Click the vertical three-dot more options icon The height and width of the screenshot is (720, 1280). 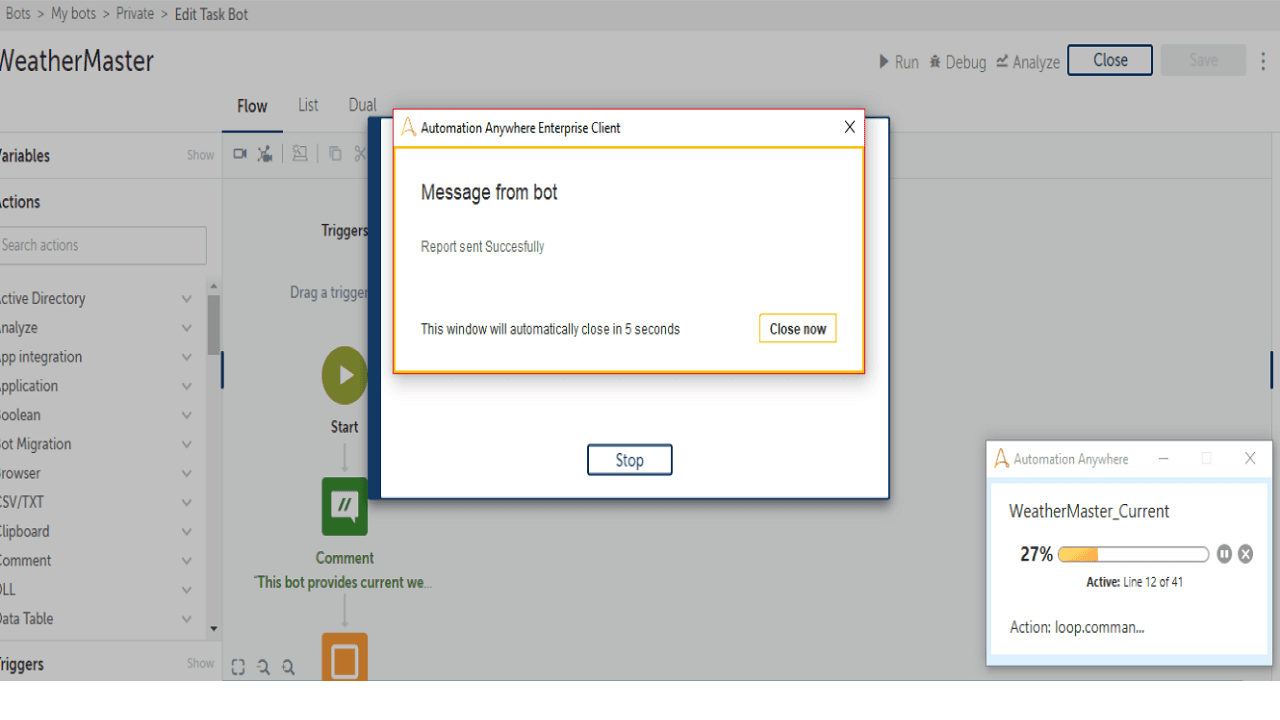click(x=1264, y=61)
